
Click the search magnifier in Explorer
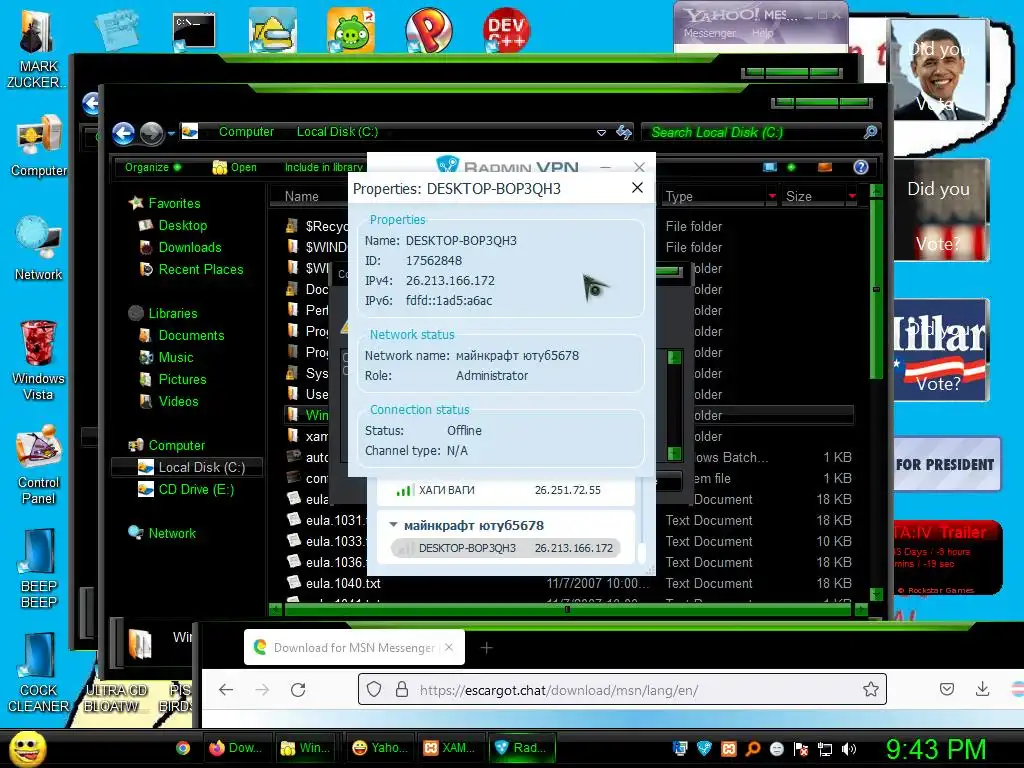tap(870, 132)
